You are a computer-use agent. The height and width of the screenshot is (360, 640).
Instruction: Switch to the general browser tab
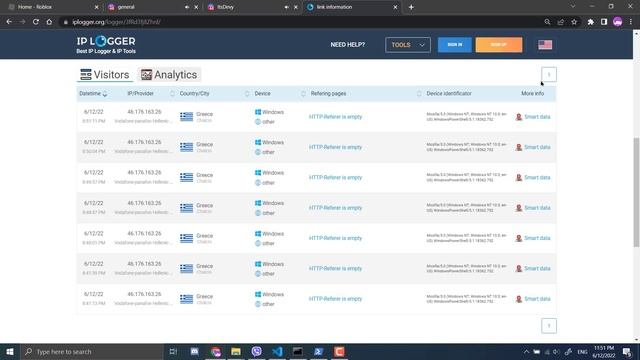[x=153, y=7]
